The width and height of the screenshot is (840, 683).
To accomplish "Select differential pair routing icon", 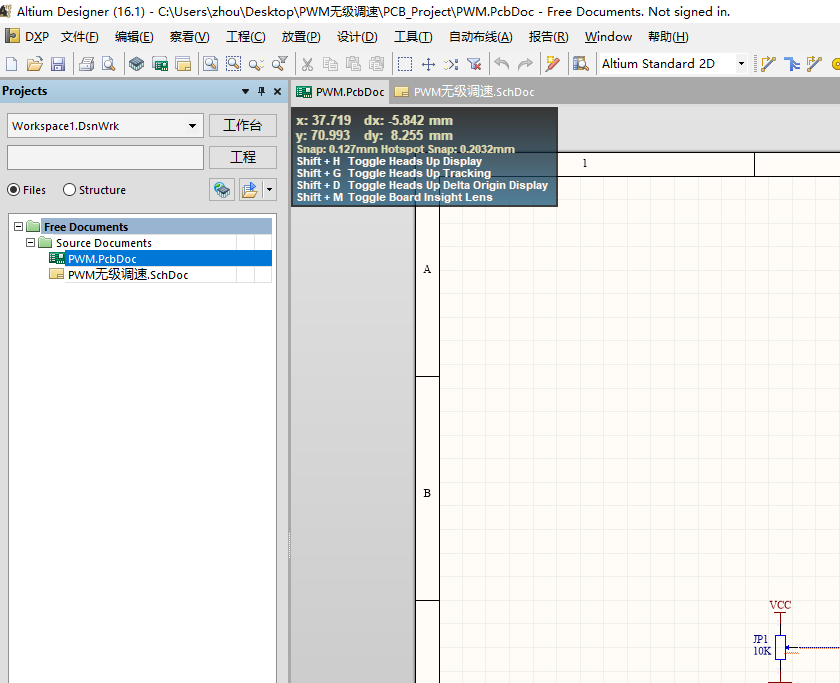I will pyautogui.click(x=814, y=64).
